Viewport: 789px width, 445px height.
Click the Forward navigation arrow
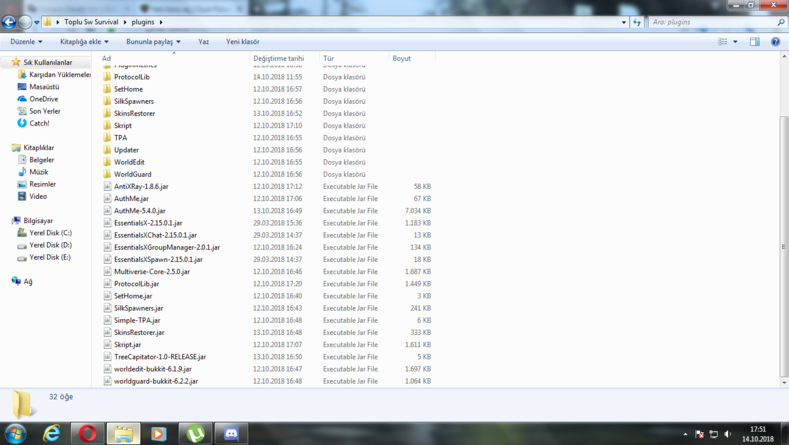point(25,22)
